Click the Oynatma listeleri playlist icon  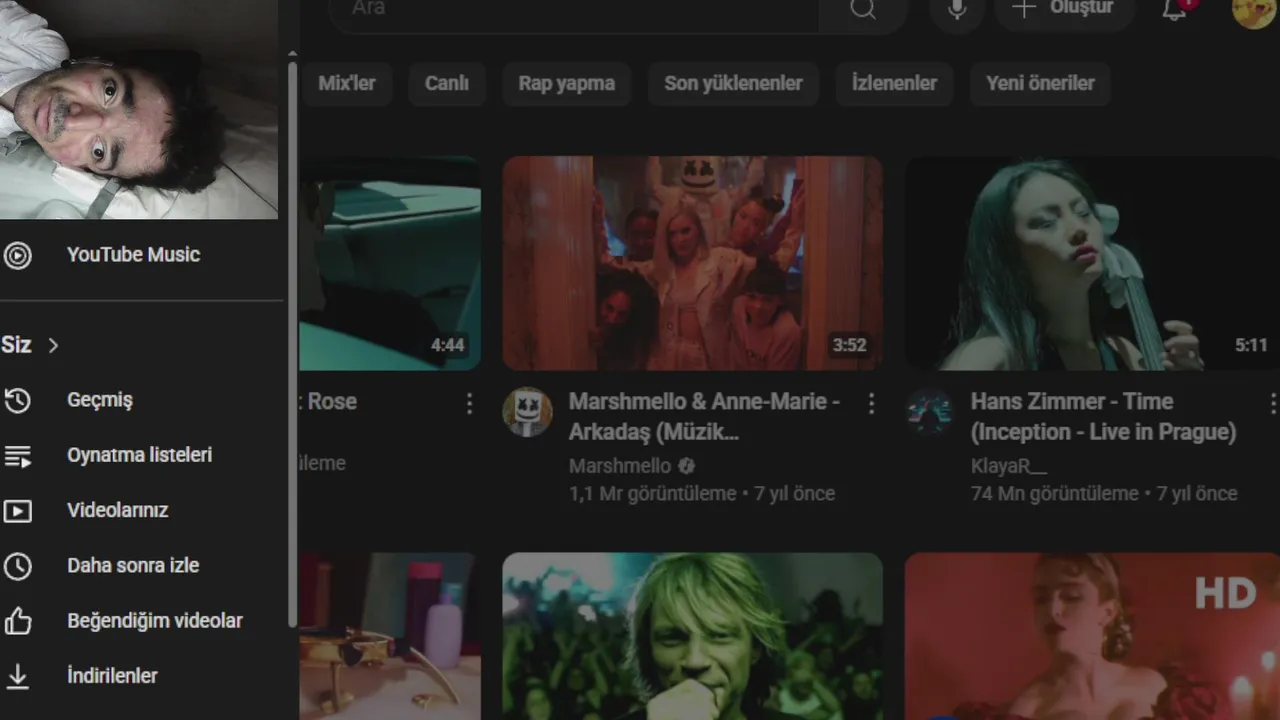(x=18, y=456)
